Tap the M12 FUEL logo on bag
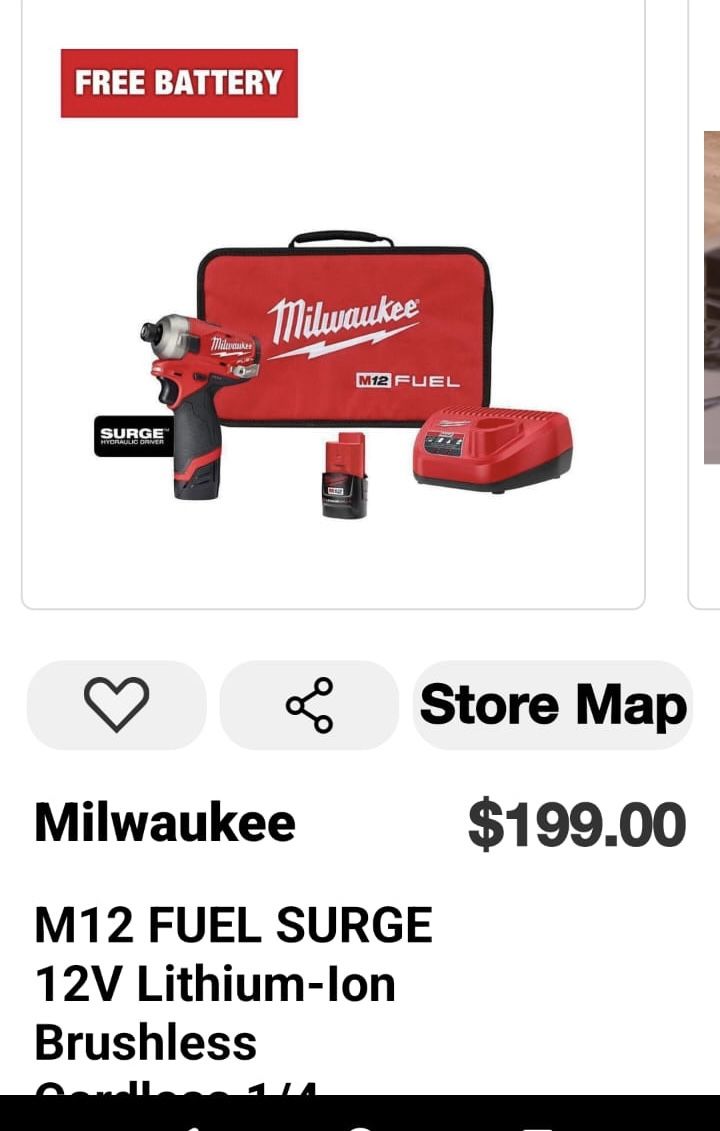The height and width of the screenshot is (1131, 720). pos(408,380)
